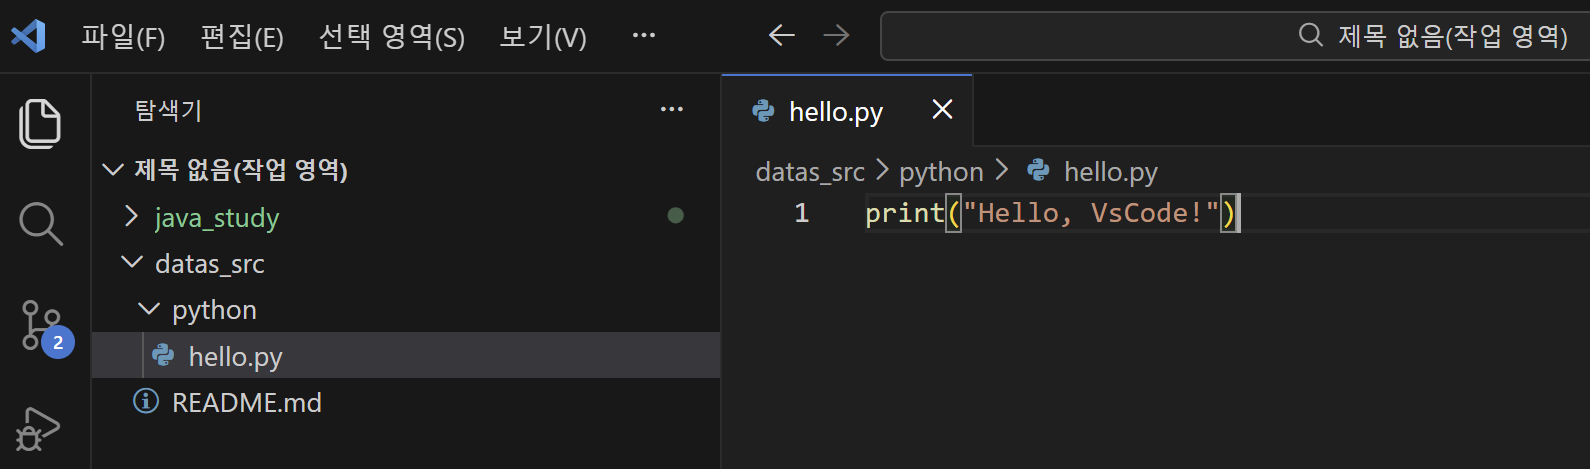Image resolution: width=1590 pixels, height=469 pixels.
Task: Show more menus via title bar ellipsis
Action: tap(644, 36)
